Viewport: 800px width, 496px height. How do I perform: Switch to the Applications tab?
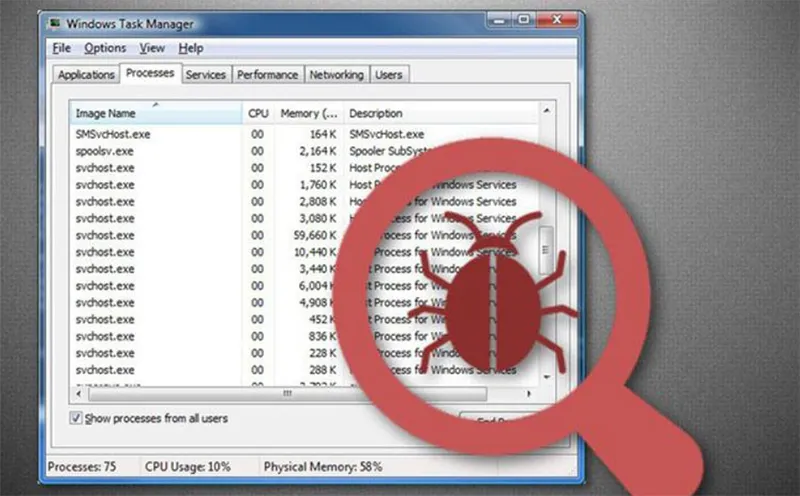tap(86, 75)
